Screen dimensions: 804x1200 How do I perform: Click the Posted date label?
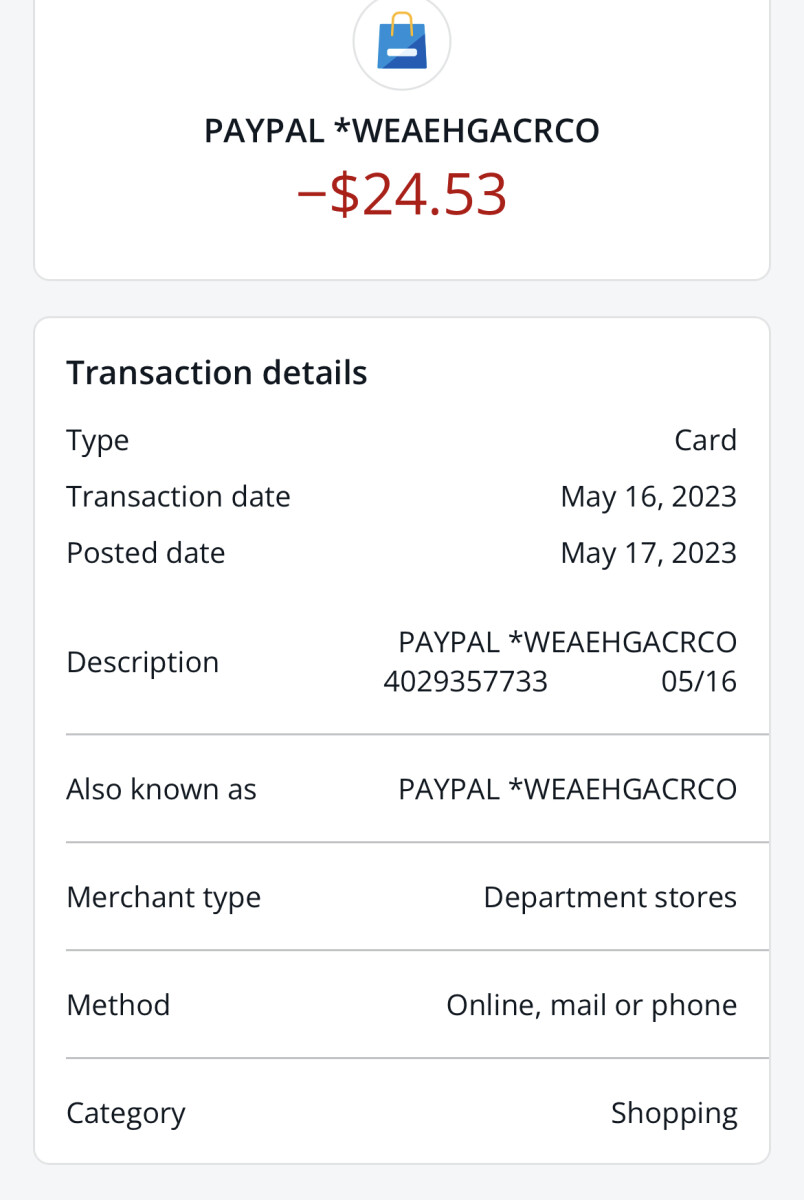point(146,553)
